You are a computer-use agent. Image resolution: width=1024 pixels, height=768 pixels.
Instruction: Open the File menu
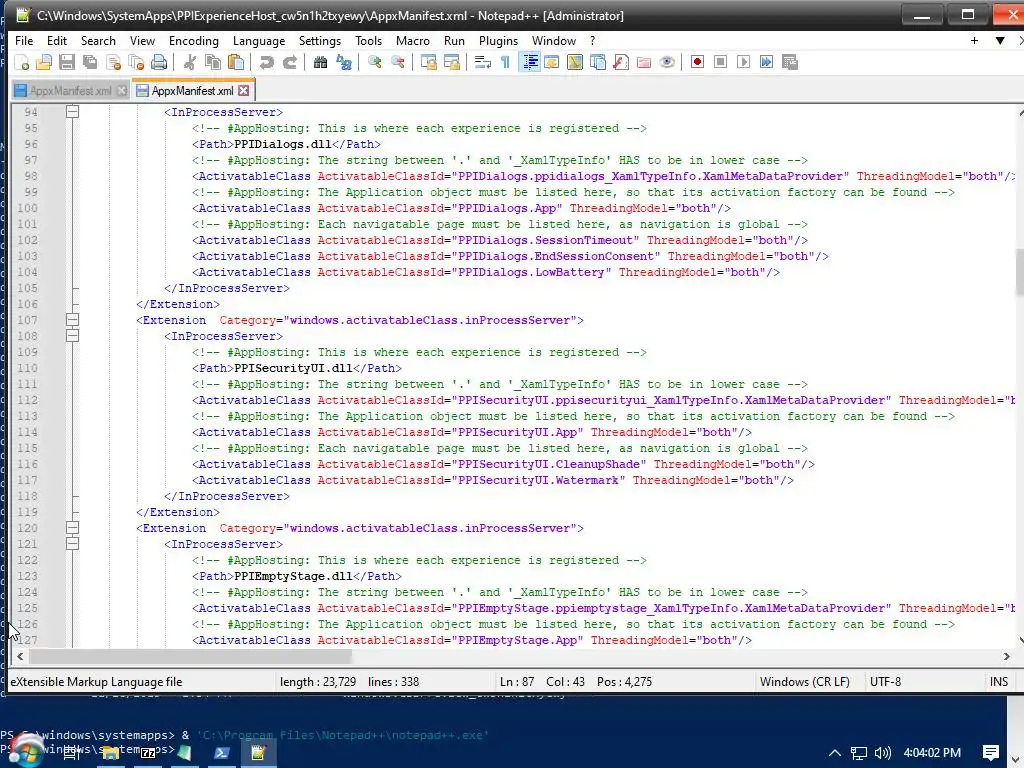pyautogui.click(x=24, y=40)
